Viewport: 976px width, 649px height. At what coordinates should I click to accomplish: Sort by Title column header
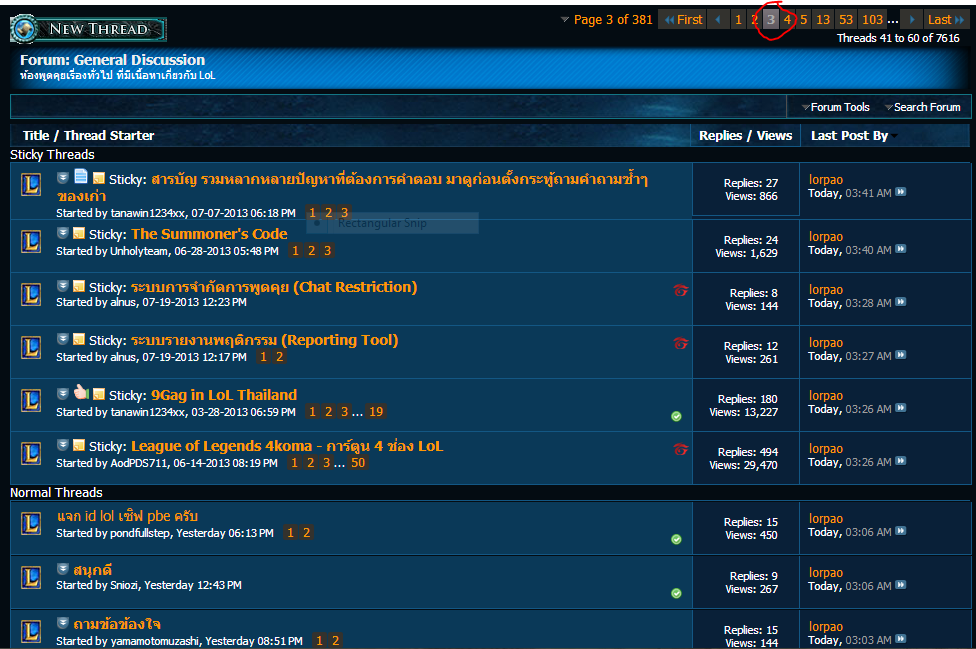click(x=36, y=136)
